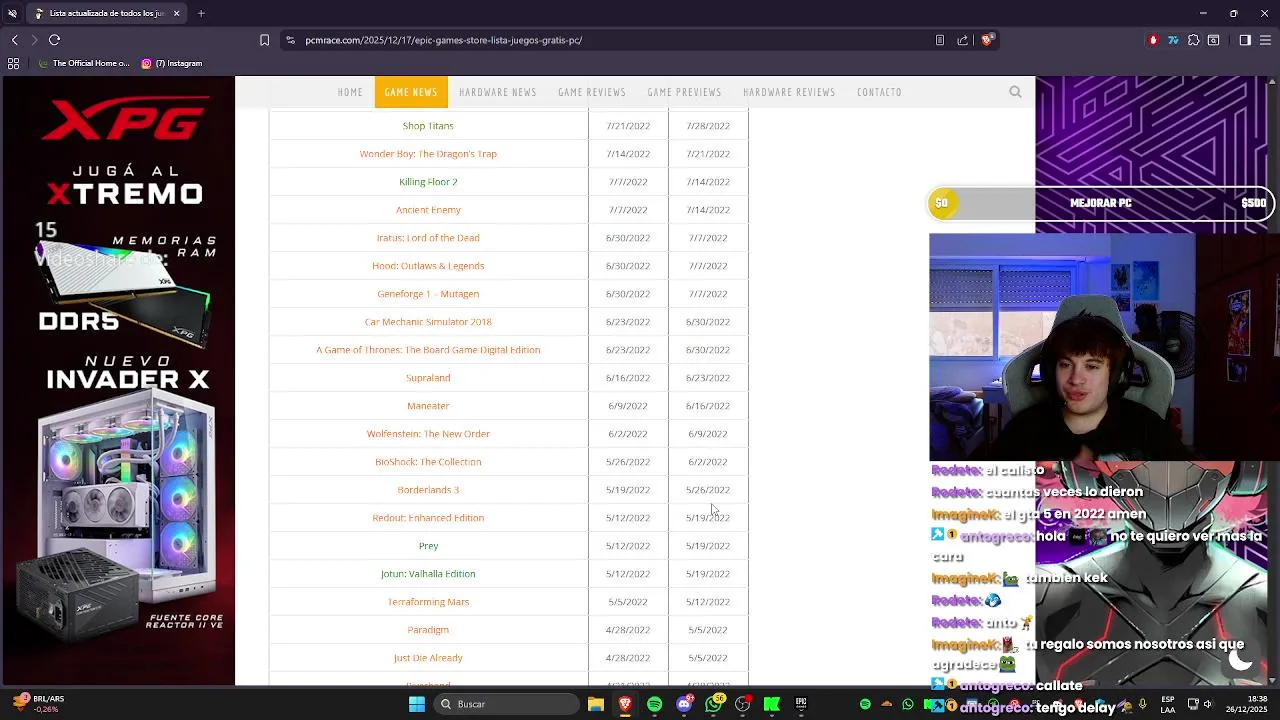The image size is (1280, 720).
Task: Open WhatsApp from the taskbar
Action: coord(713,704)
